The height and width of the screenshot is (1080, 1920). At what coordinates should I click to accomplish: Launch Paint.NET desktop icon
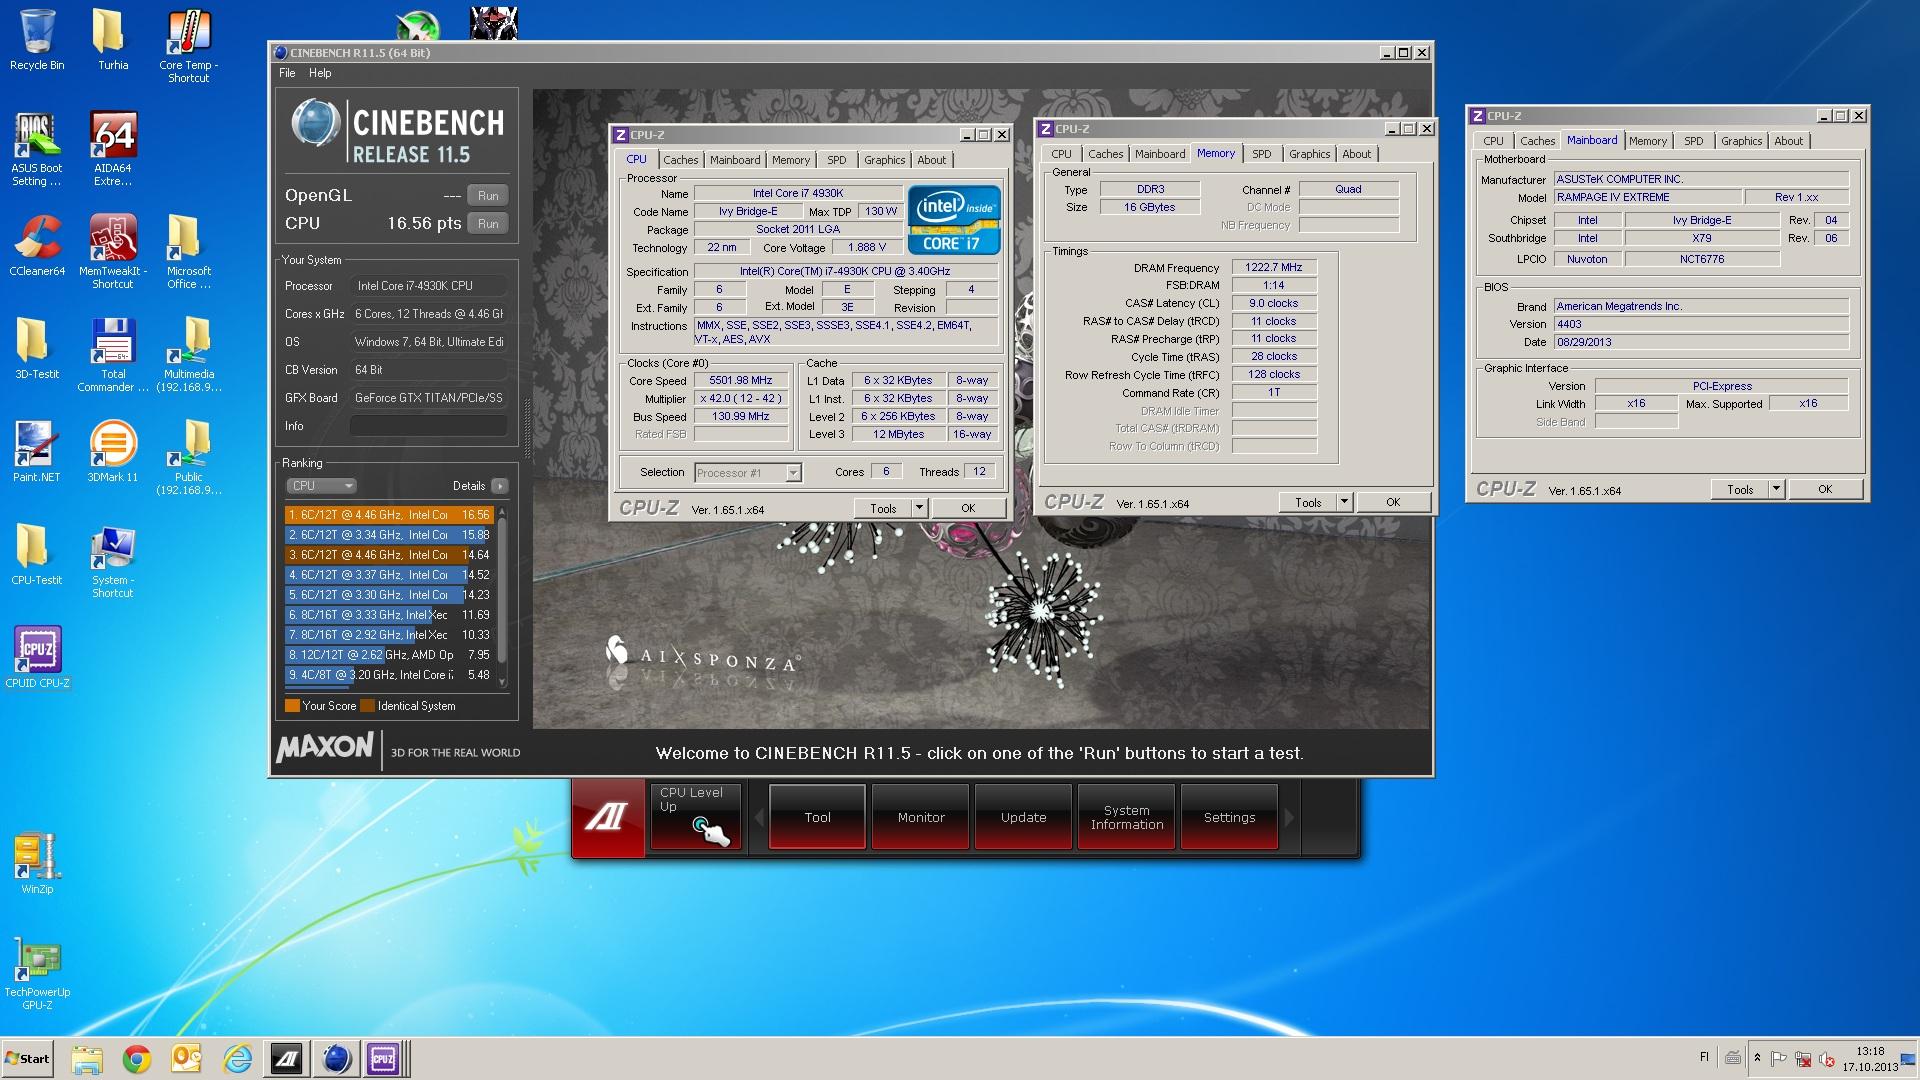[x=37, y=451]
